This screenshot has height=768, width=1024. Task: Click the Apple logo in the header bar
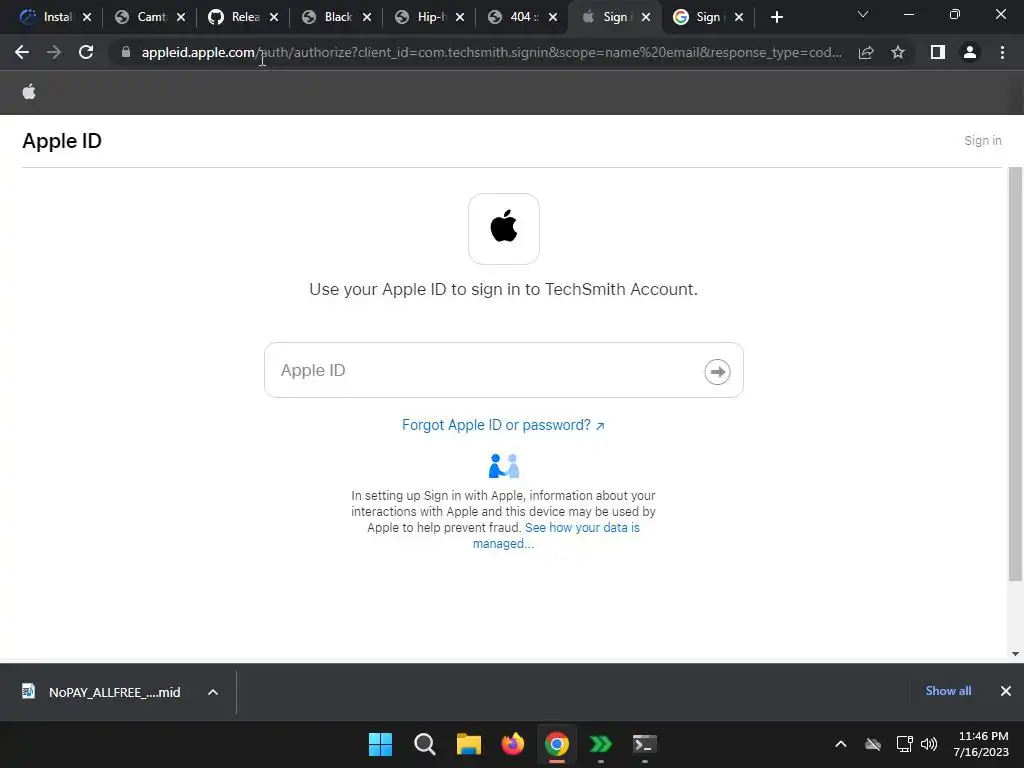coord(29,92)
